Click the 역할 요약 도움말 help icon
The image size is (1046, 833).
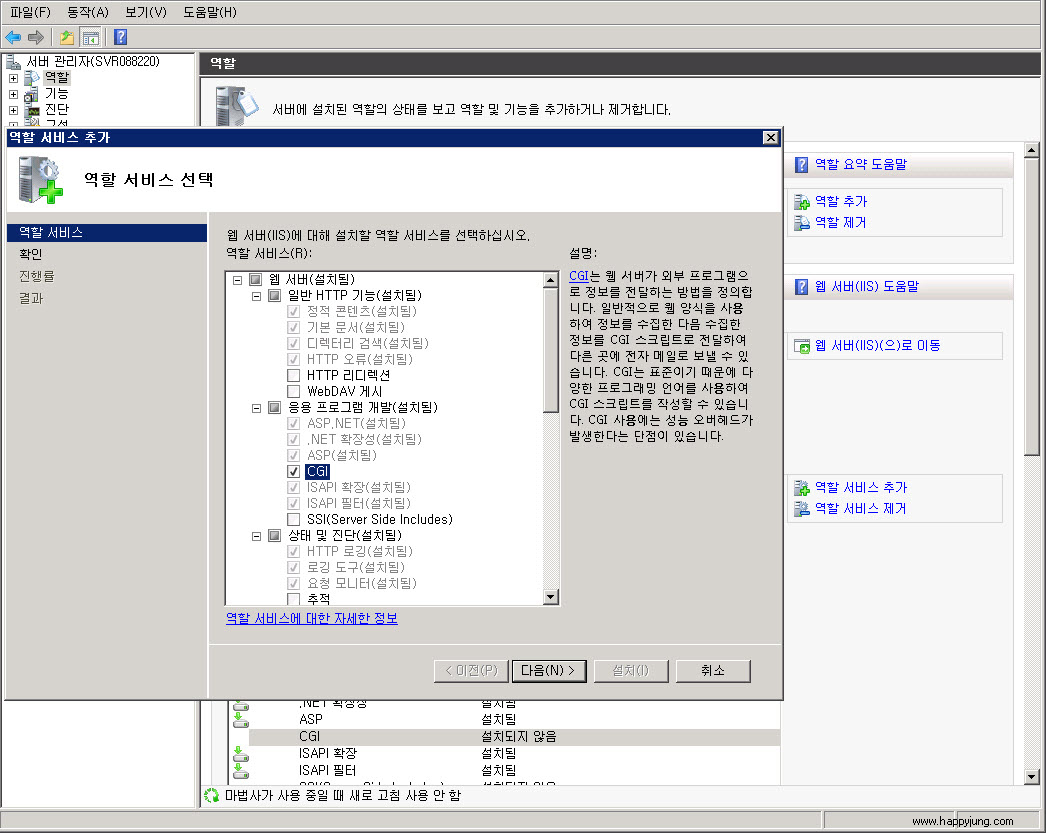pyautogui.click(x=801, y=165)
